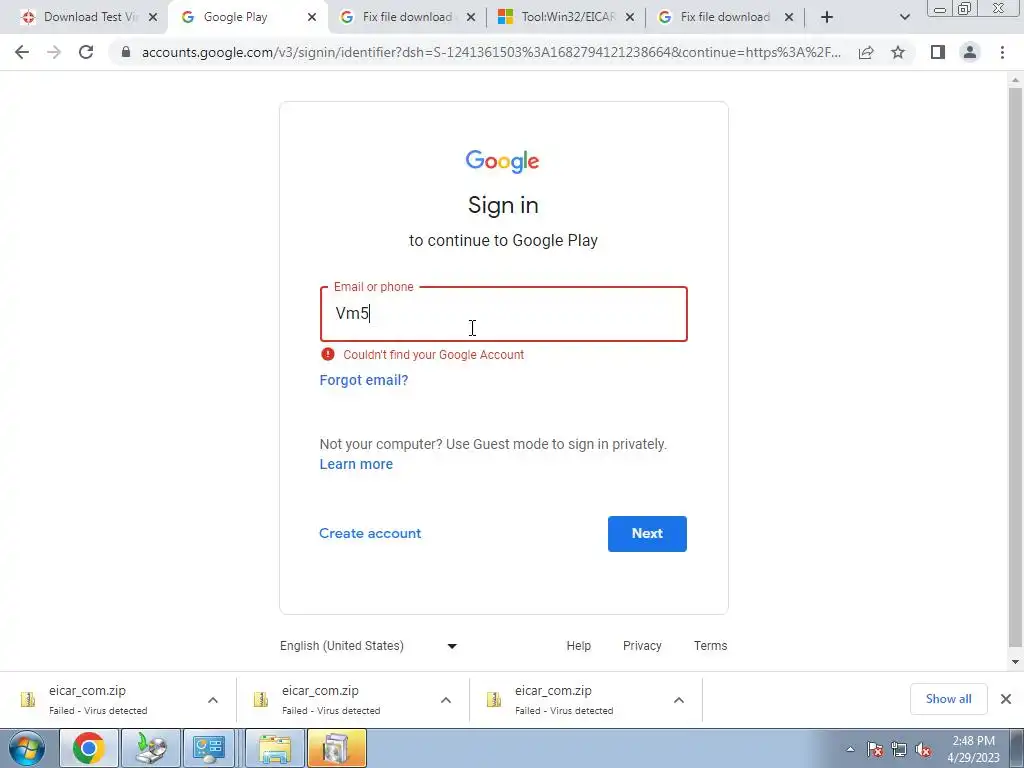Close the downloads bar
This screenshot has width=1024, height=768.
tap(1006, 699)
